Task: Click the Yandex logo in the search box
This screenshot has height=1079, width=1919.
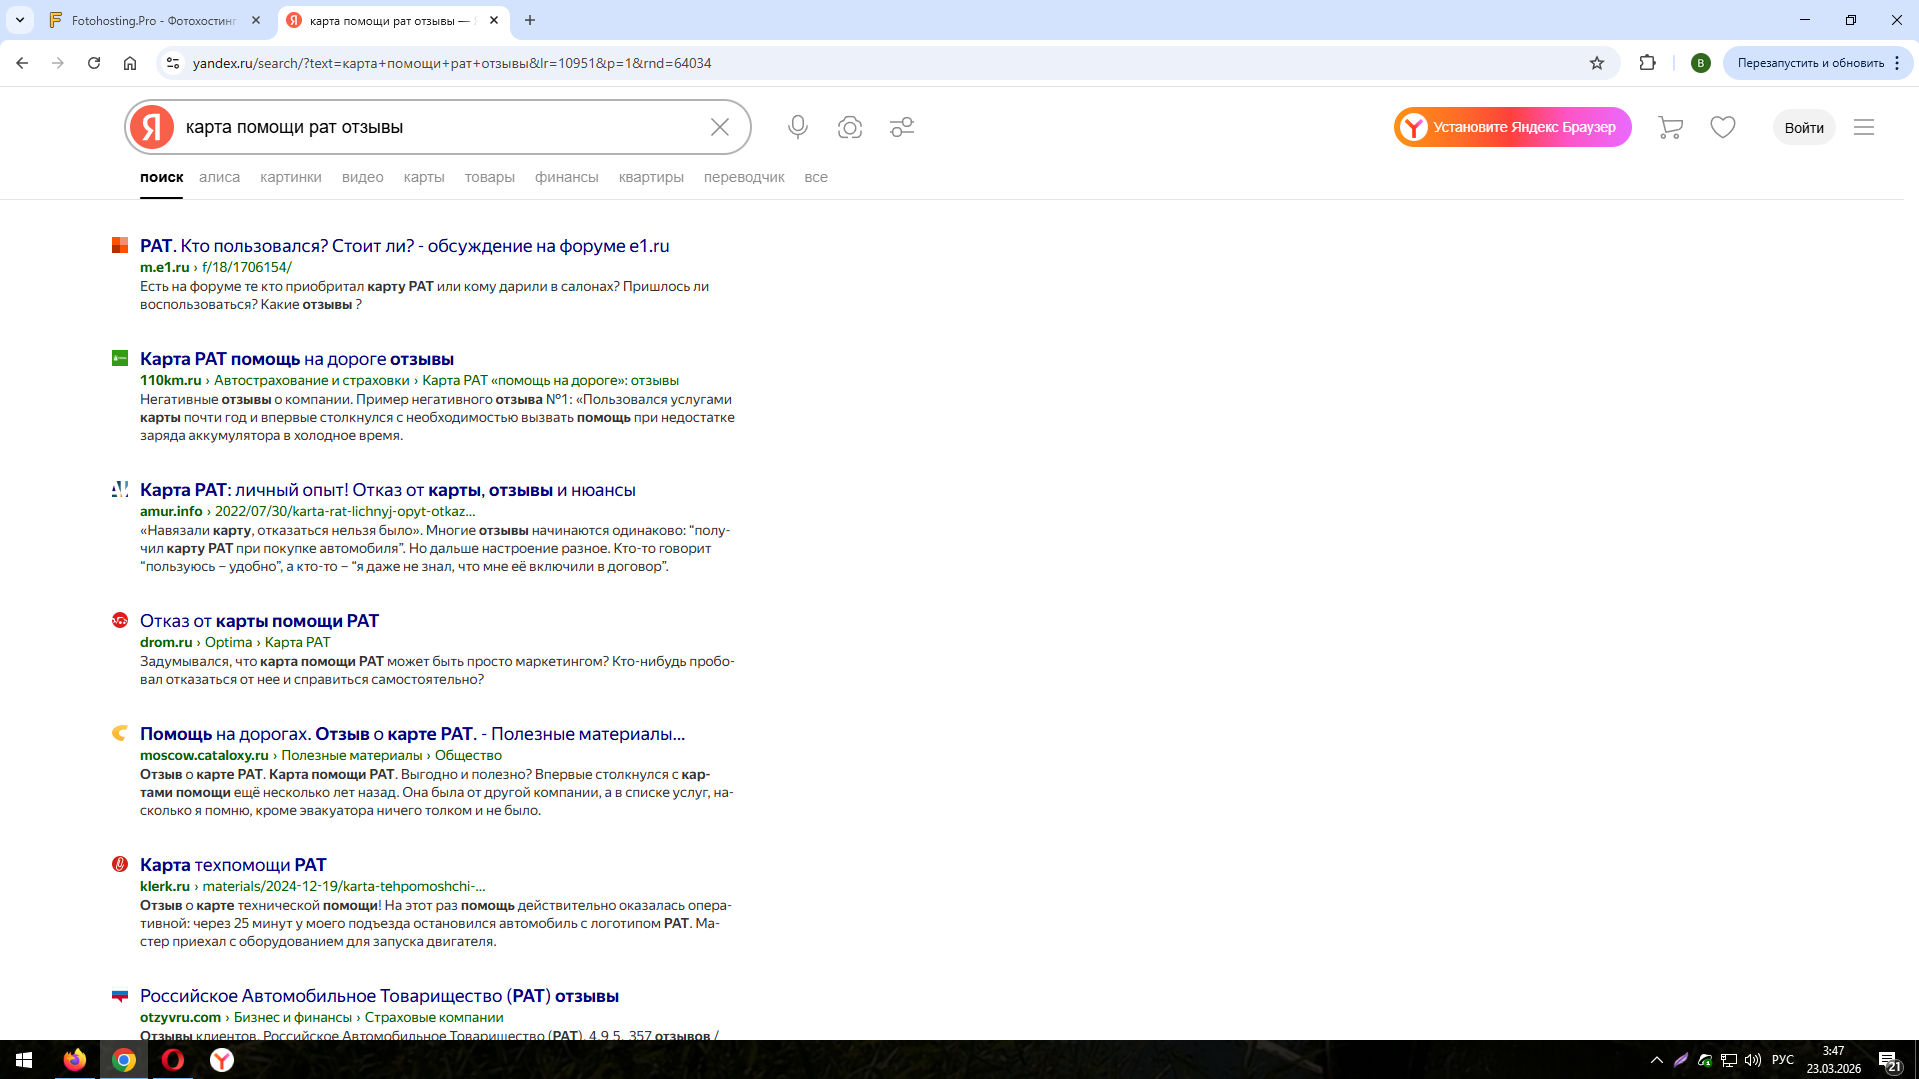Action: tap(152, 127)
